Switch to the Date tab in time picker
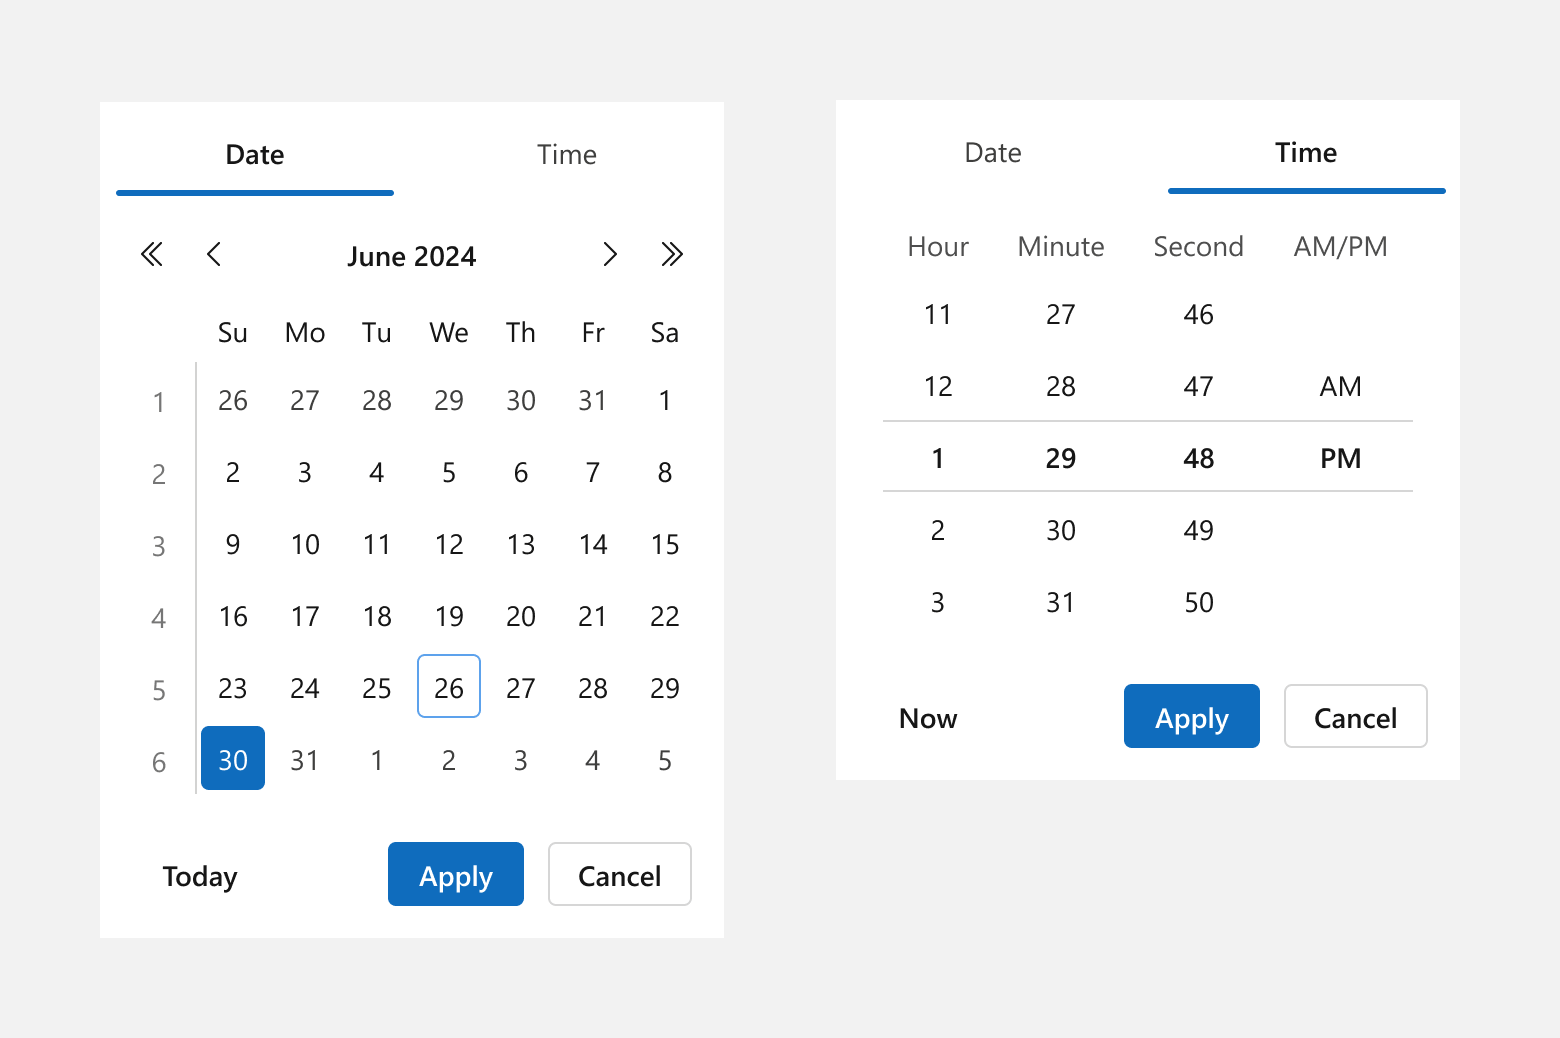 pyautogui.click(x=992, y=152)
